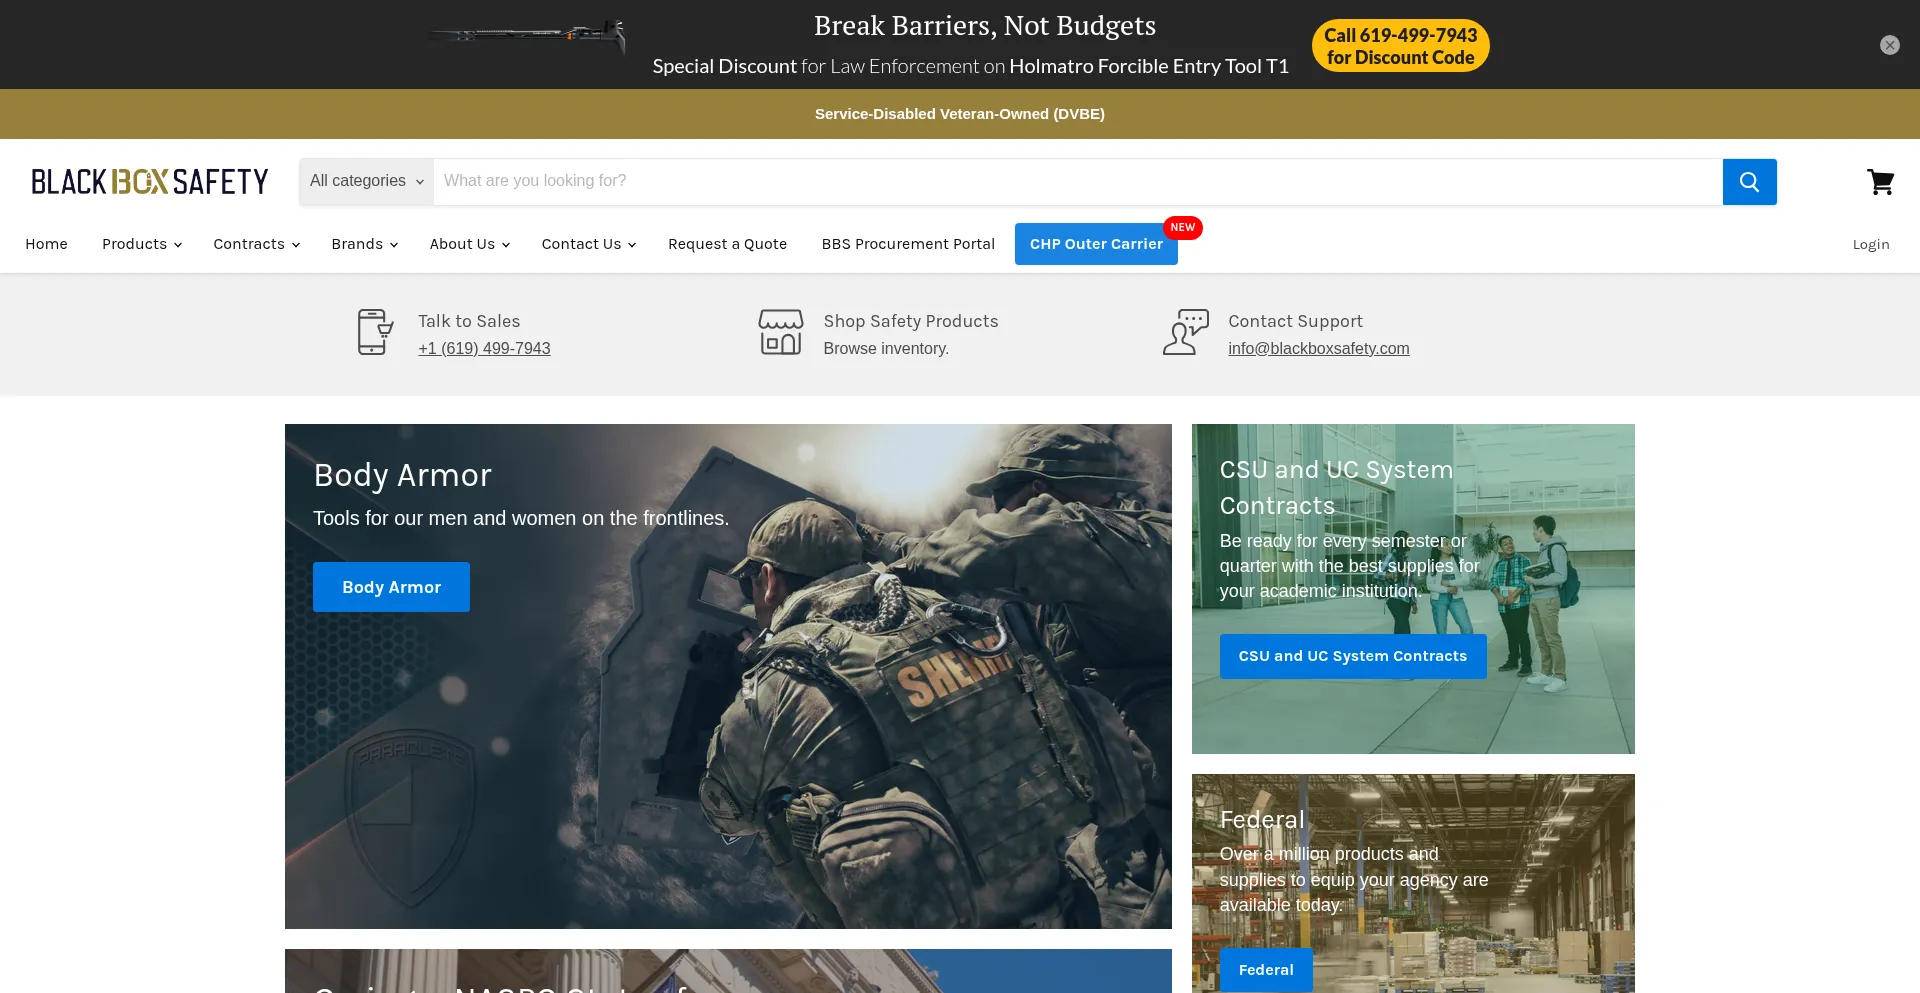Click the blue Body Armor button
This screenshot has width=1920, height=993.
(391, 587)
